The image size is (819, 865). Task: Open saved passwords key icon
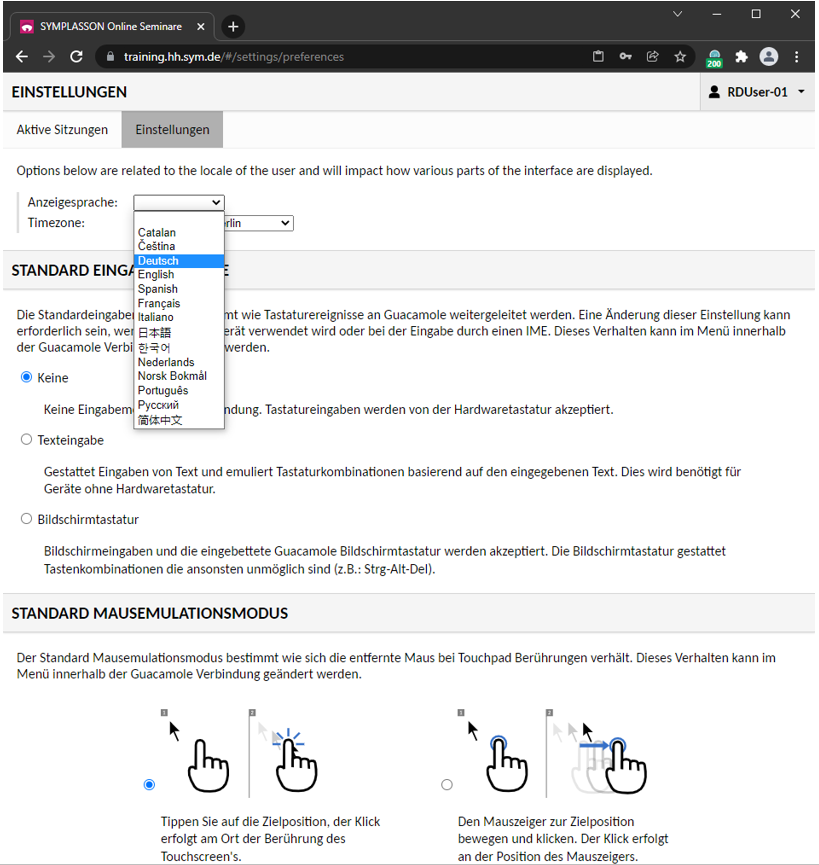(x=625, y=56)
